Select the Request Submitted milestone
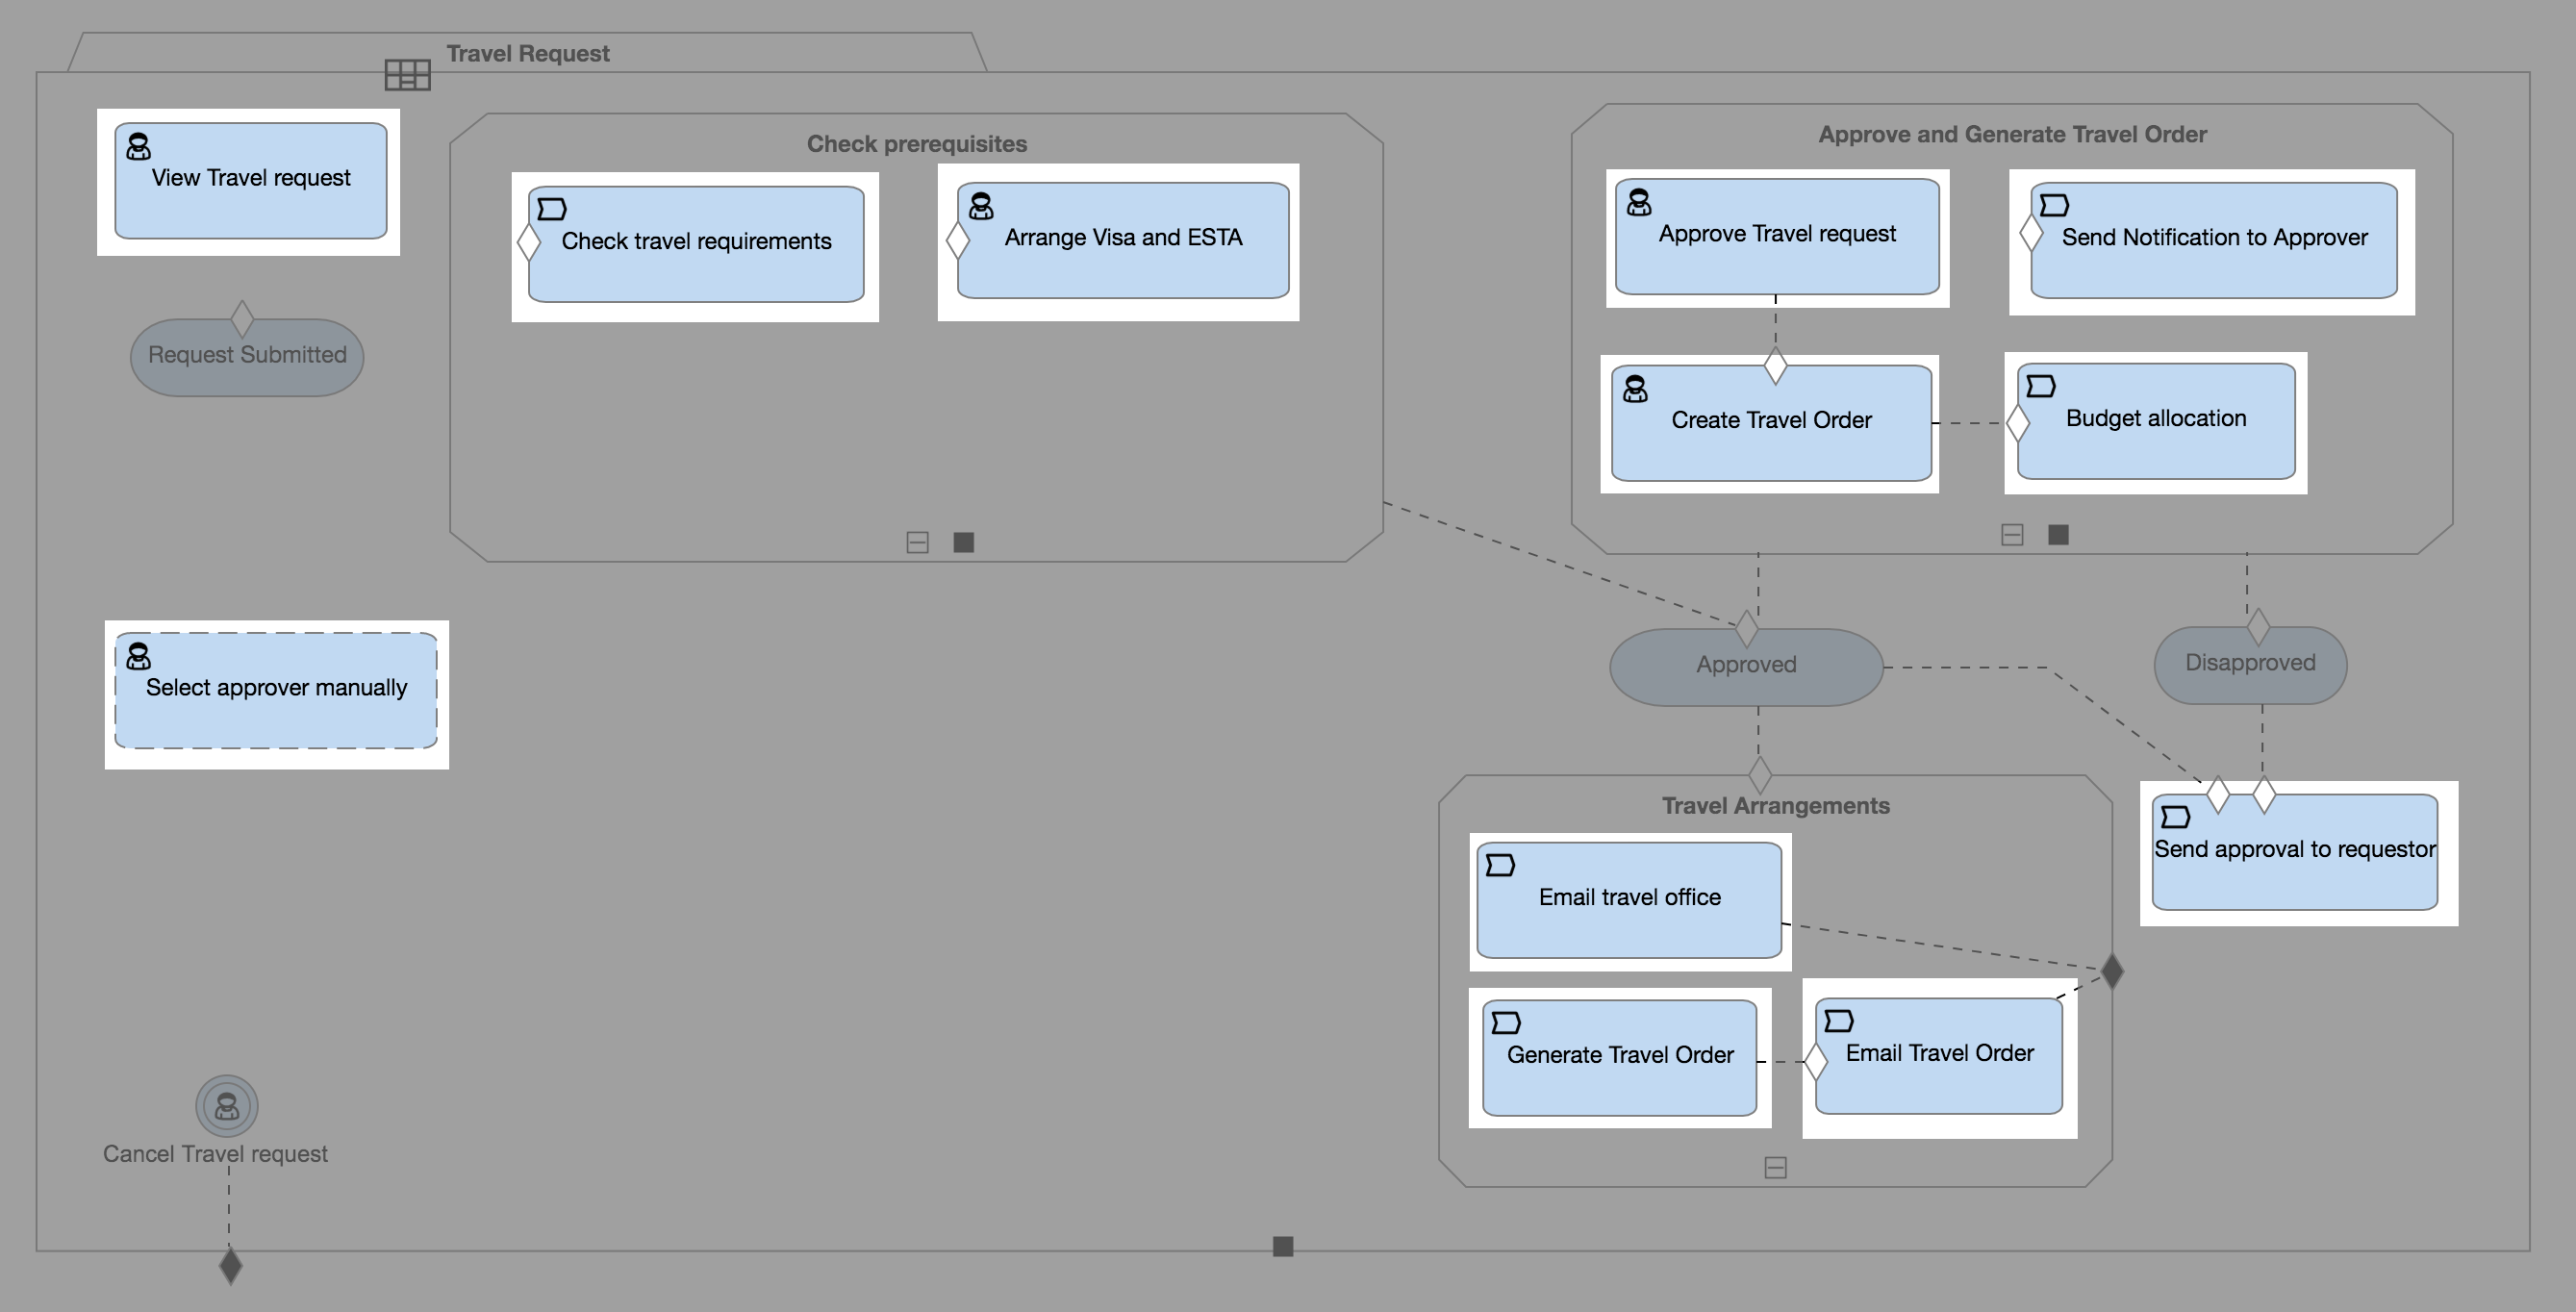This screenshot has width=2576, height=1312. (x=247, y=357)
